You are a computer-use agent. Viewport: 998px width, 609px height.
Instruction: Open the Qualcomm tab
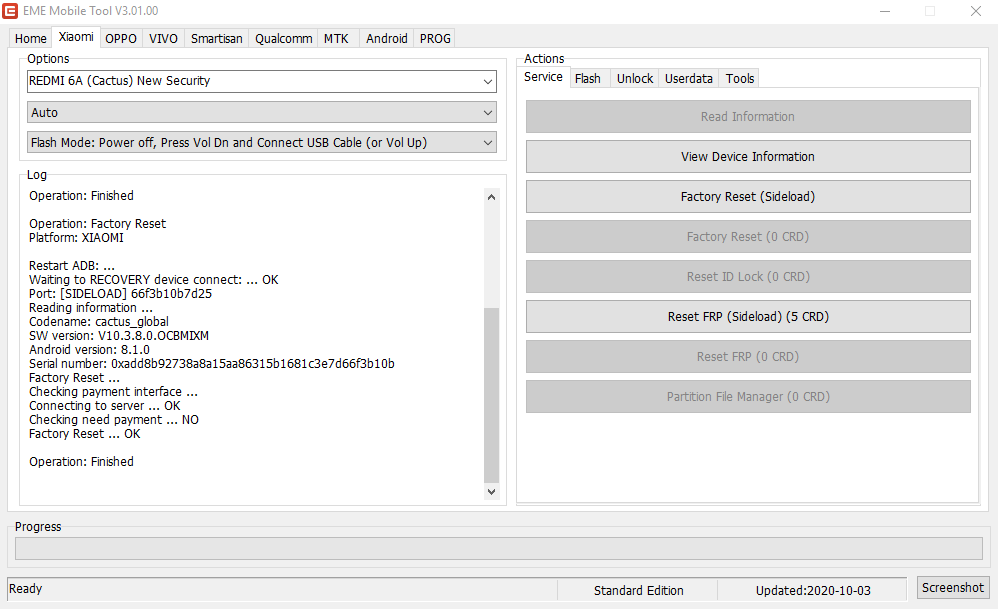pos(283,38)
